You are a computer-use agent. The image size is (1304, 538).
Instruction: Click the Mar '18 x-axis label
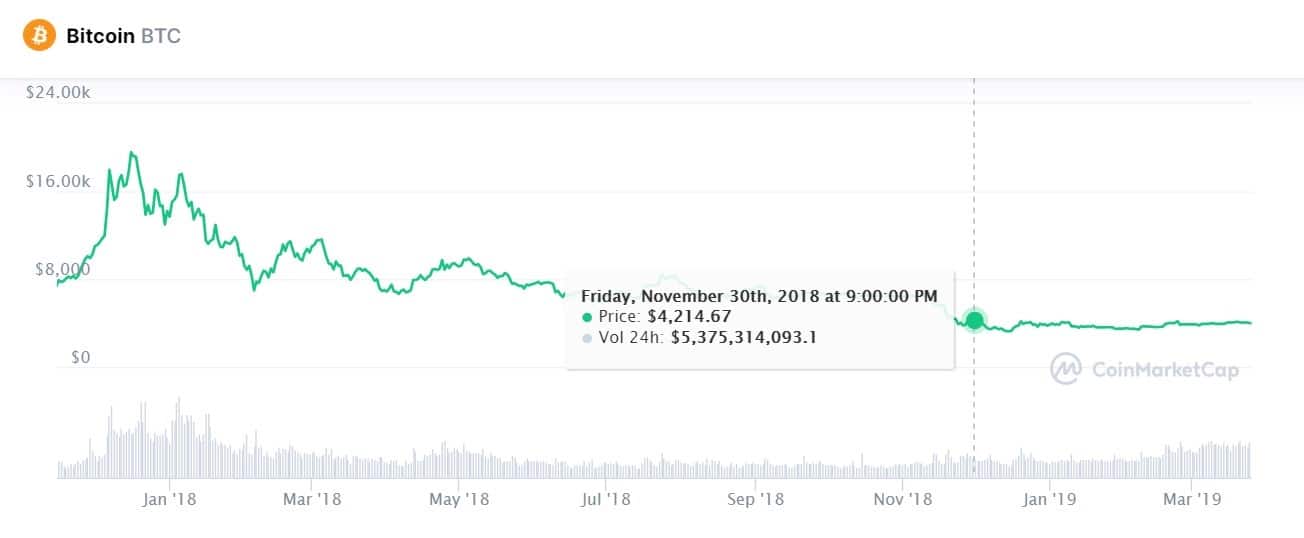pos(312,498)
